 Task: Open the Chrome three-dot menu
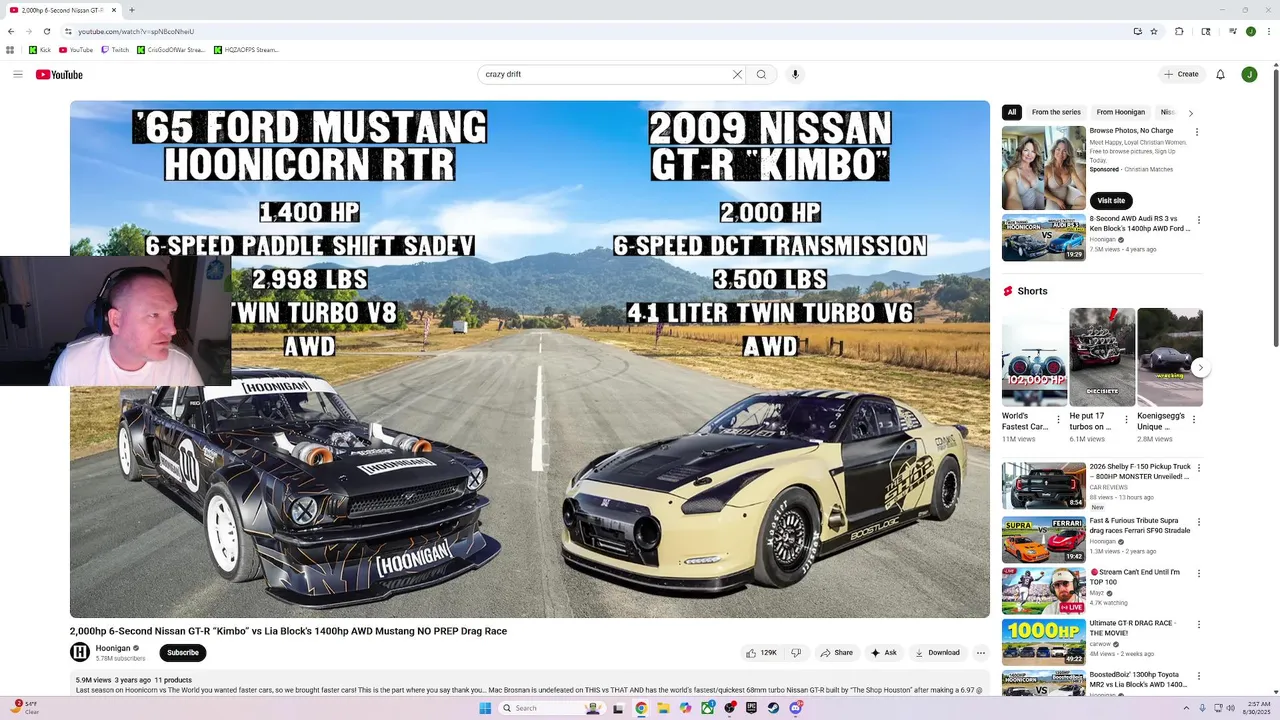click(x=1267, y=31)
